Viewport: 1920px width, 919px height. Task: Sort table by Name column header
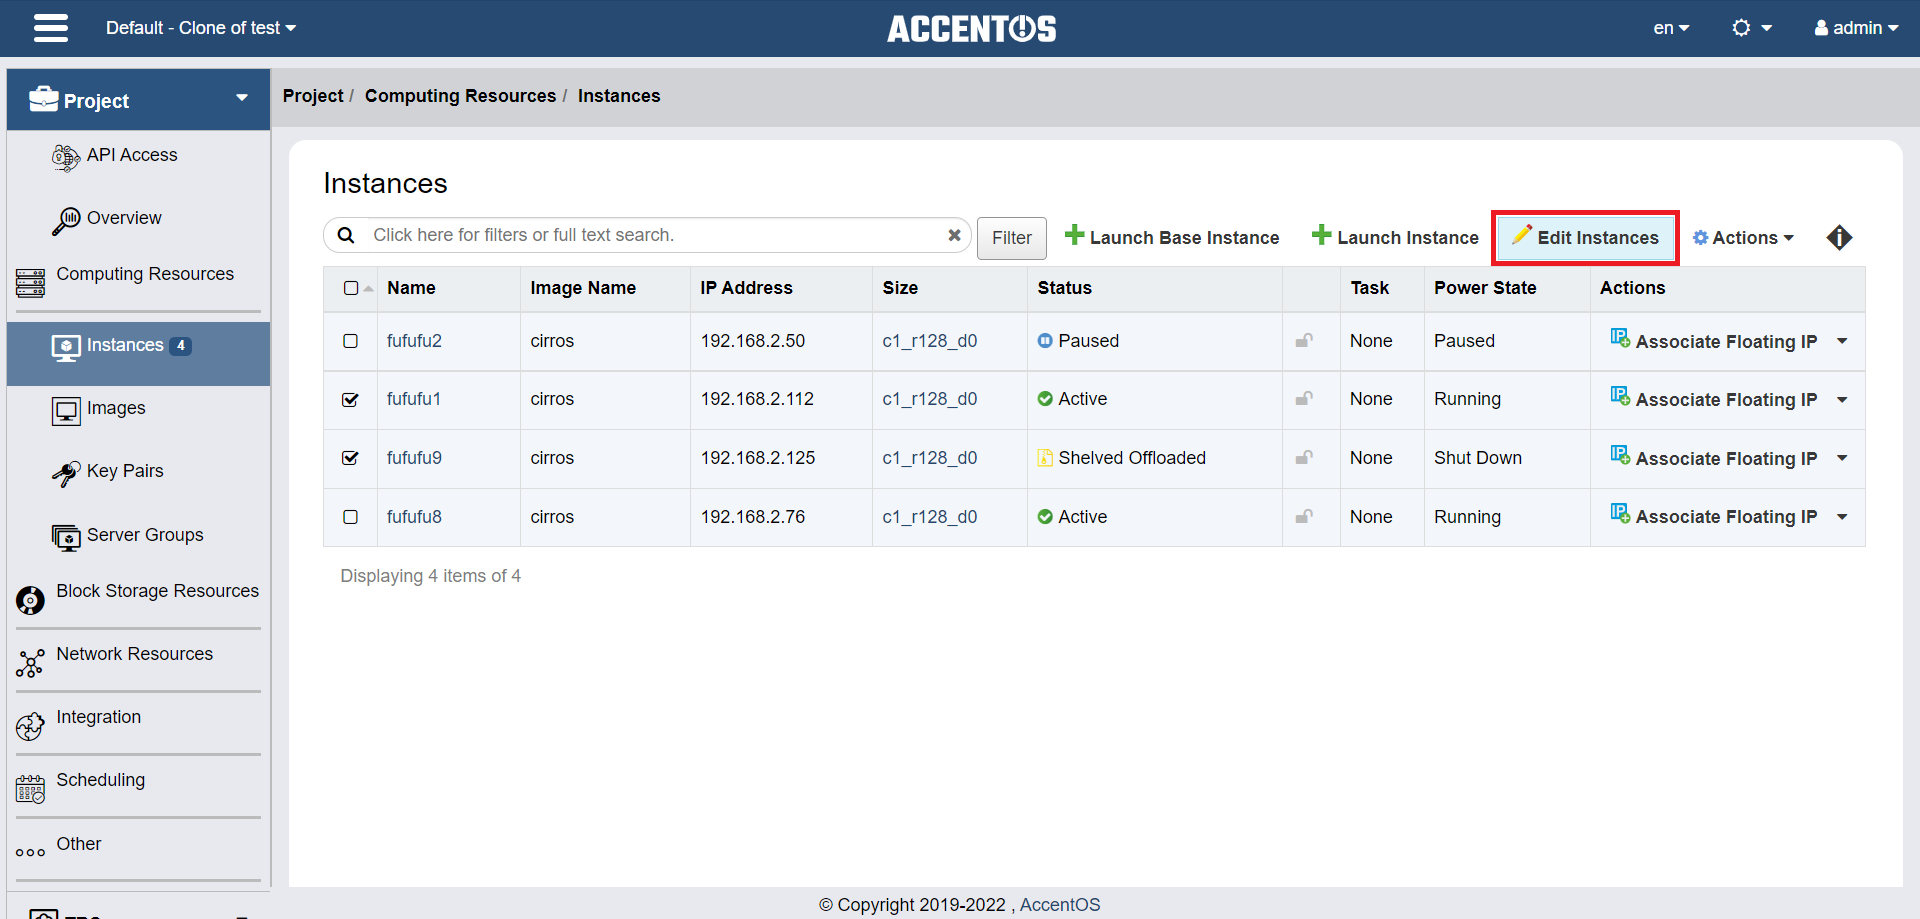411,288
